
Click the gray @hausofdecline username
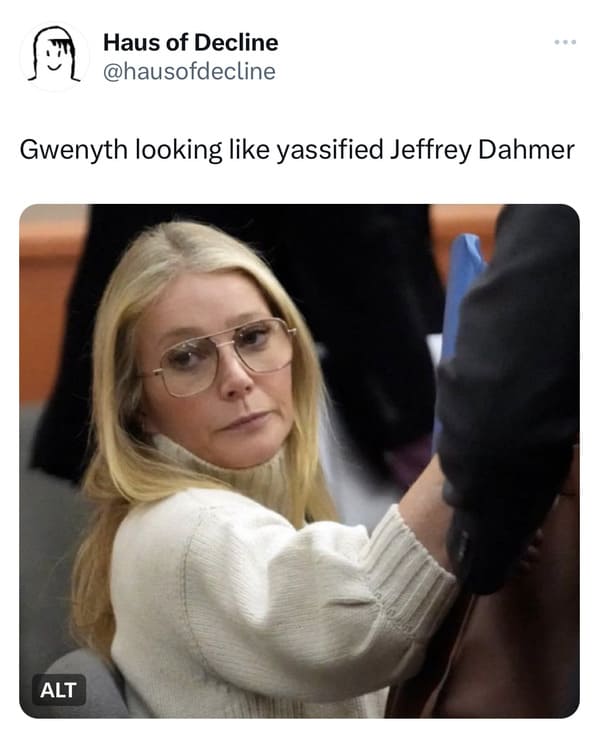[x=189, y=72]
